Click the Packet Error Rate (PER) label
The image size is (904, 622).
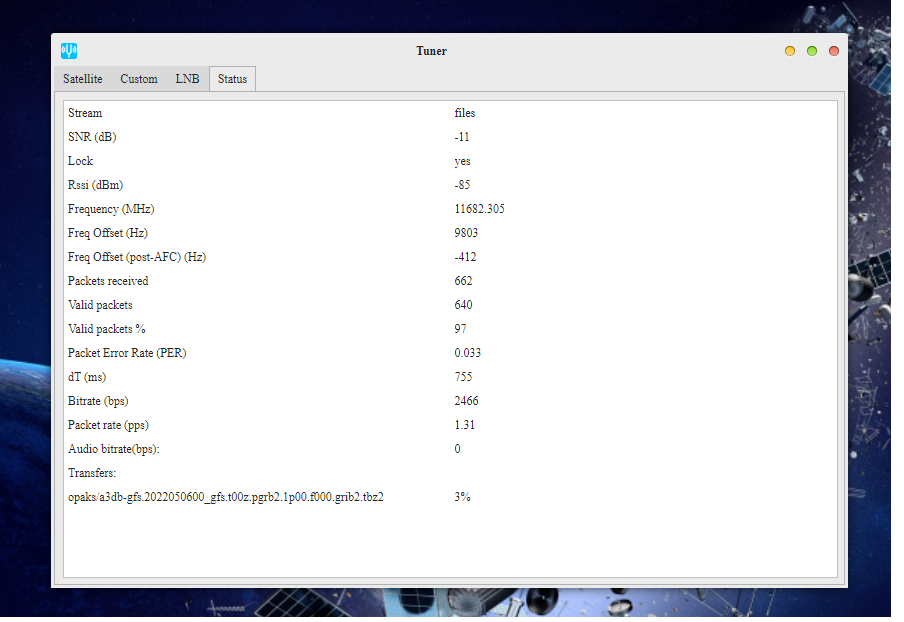127,353
